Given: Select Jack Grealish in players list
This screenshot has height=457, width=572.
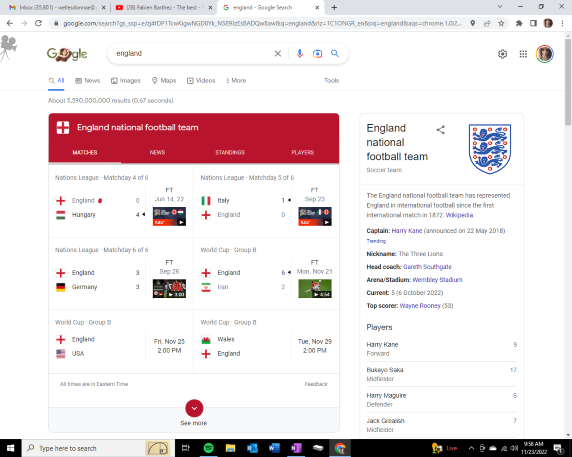Looking at the screenshot, I should (x=441, y=425).
